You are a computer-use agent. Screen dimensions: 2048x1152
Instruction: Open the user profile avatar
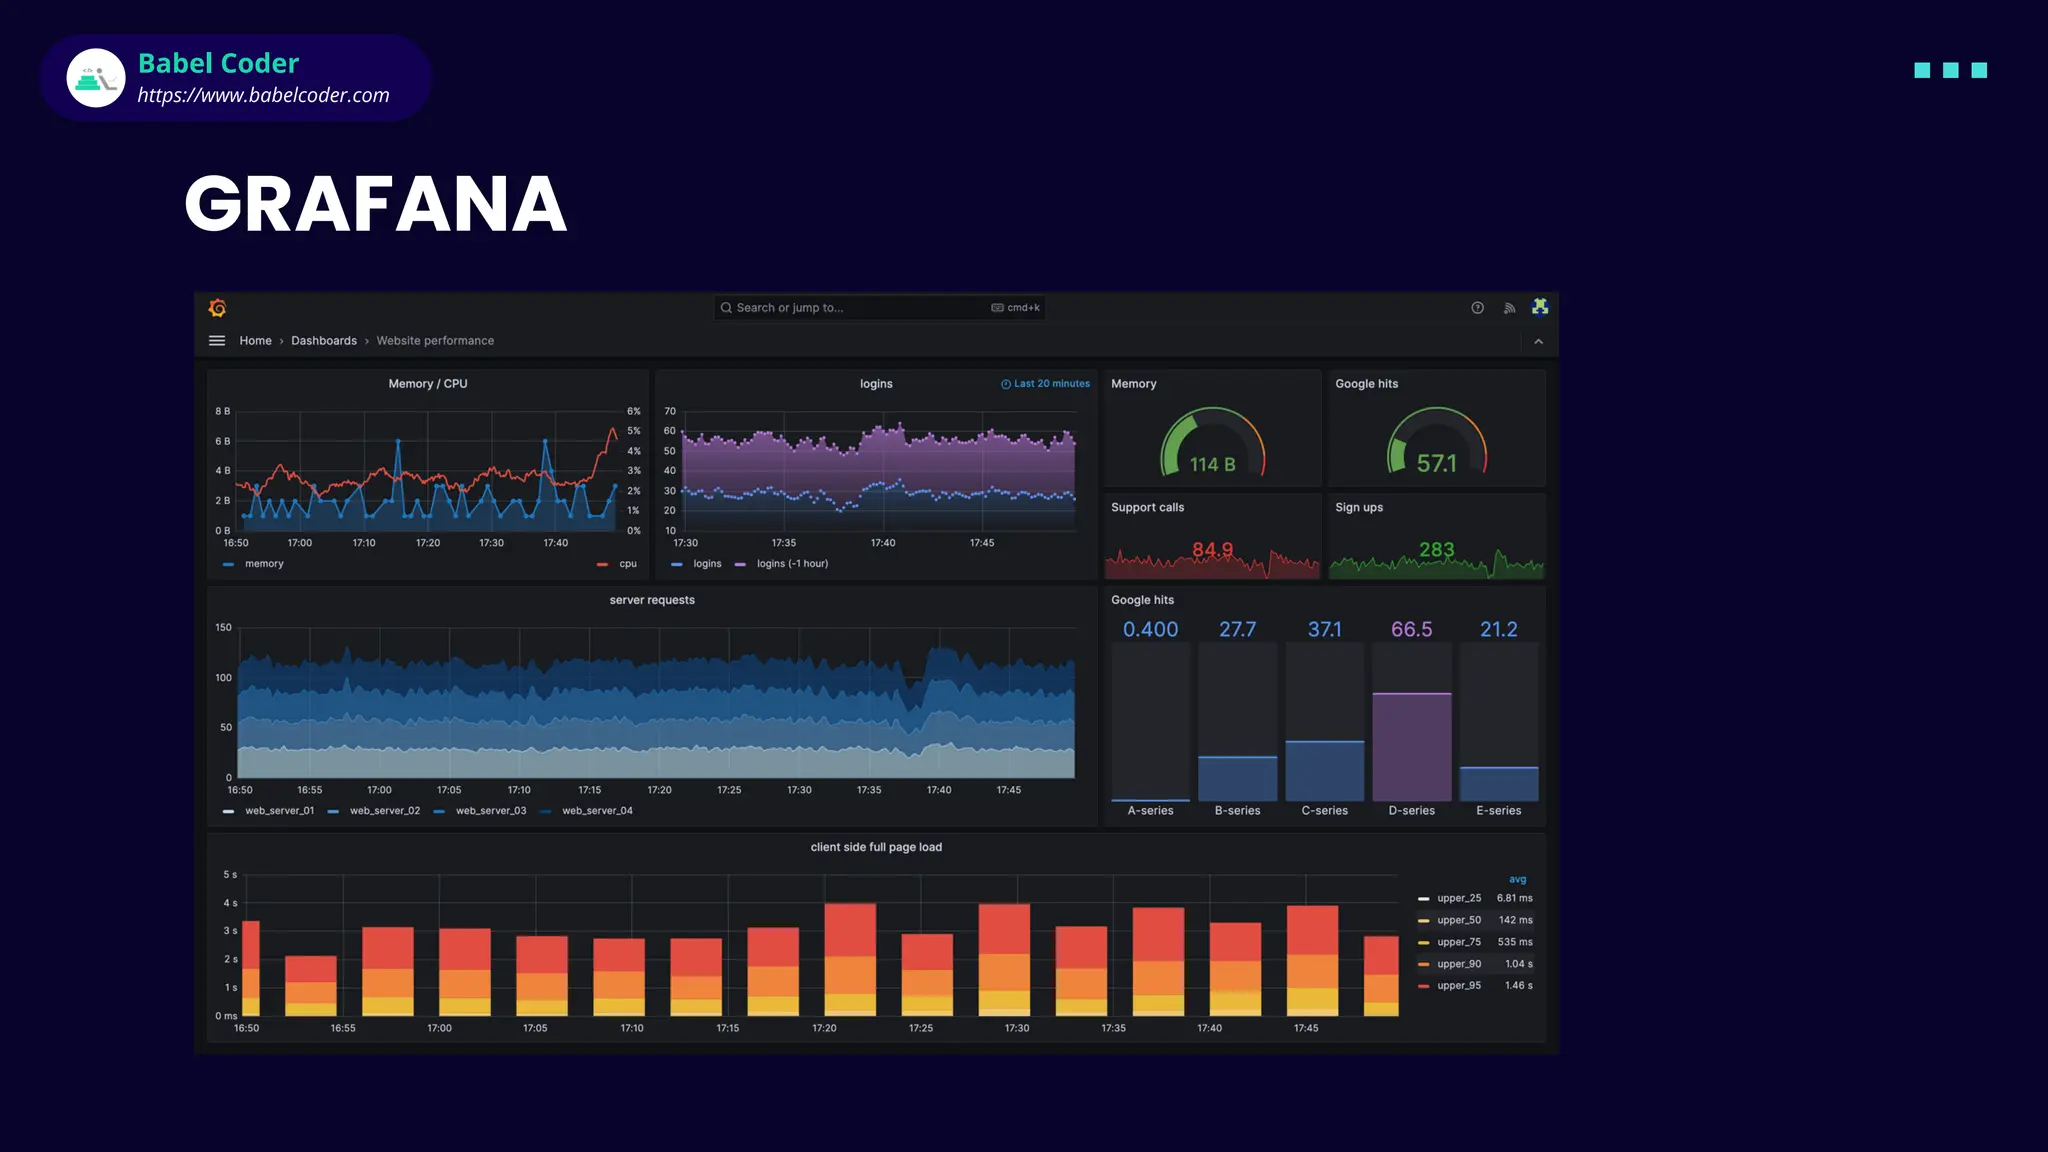pyautogui.click(x=1540, y=307)
